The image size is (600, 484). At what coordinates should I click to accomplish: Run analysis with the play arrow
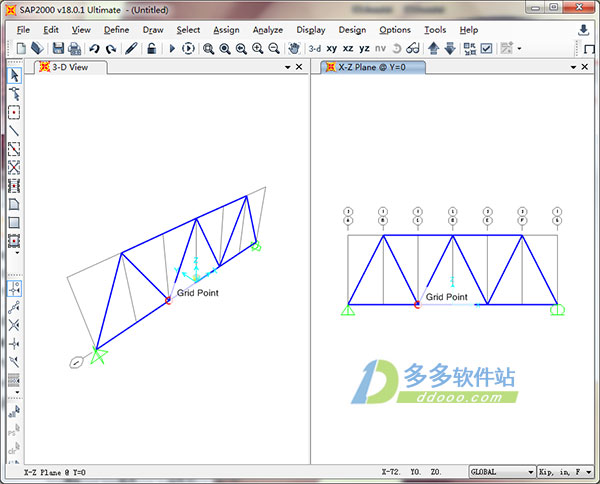tap(172, 49)
